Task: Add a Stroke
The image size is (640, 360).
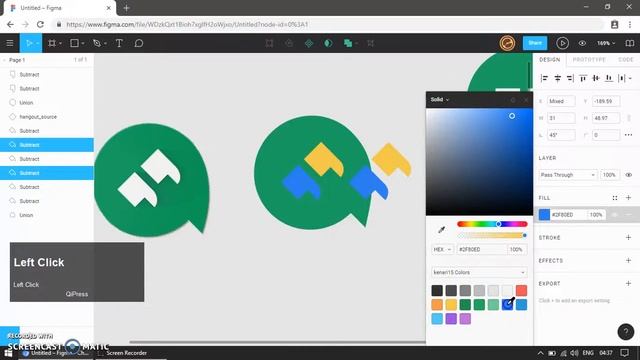Action: click(629, 238)
